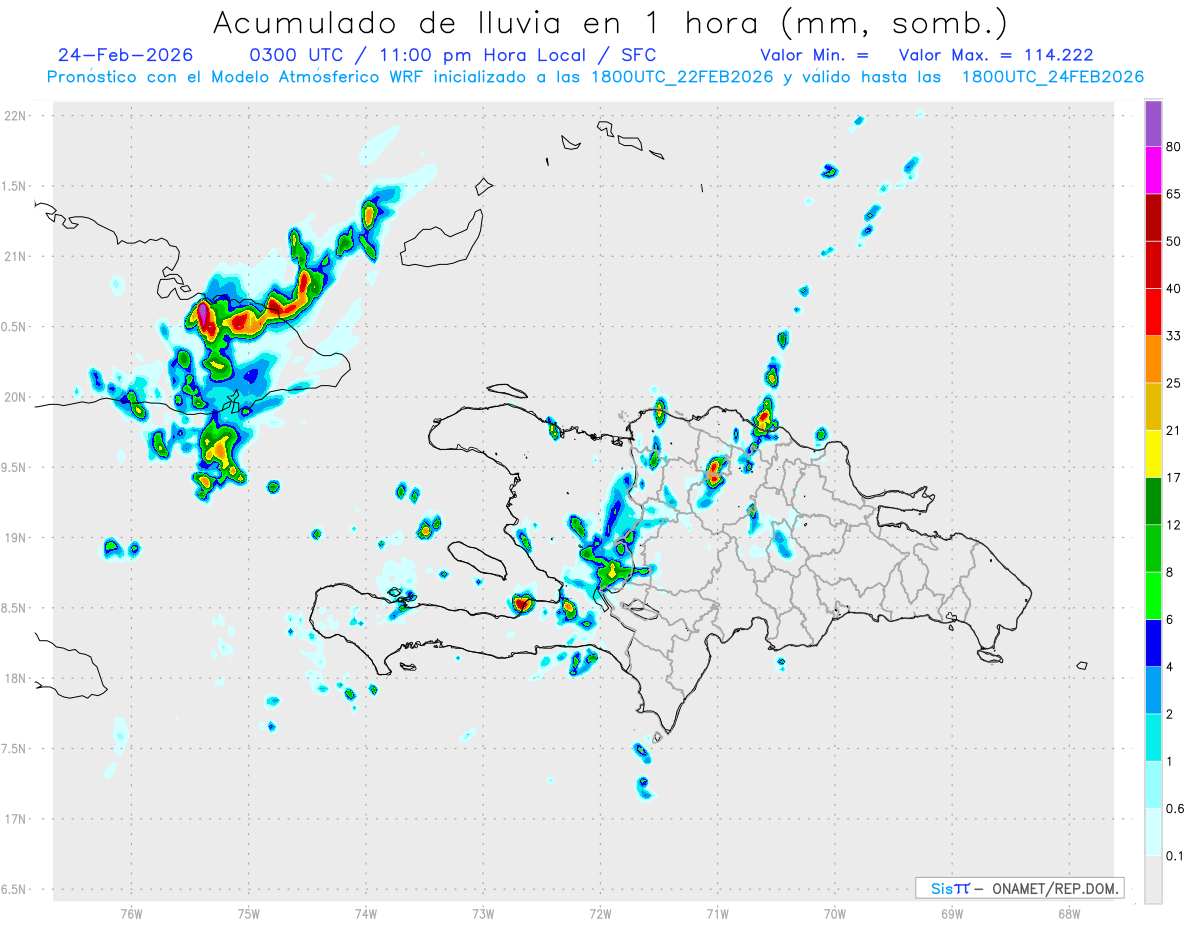This screenshot has height=927, width=1200.
Task: Pick the legend value "1"
Action: tap(1170, 761)
